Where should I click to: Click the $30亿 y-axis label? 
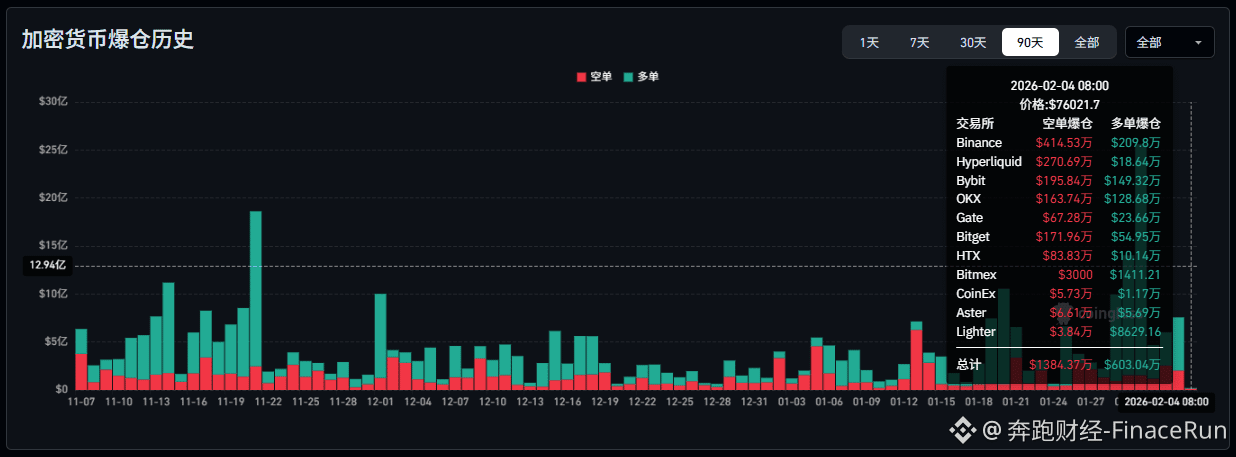pyautogui.click(x=53, y=101)
